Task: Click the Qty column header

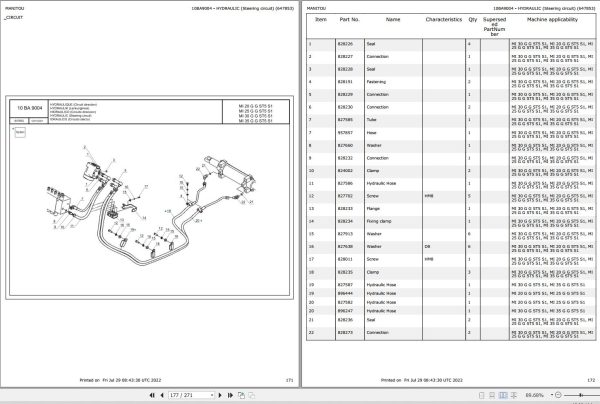Action: point(473,20)
